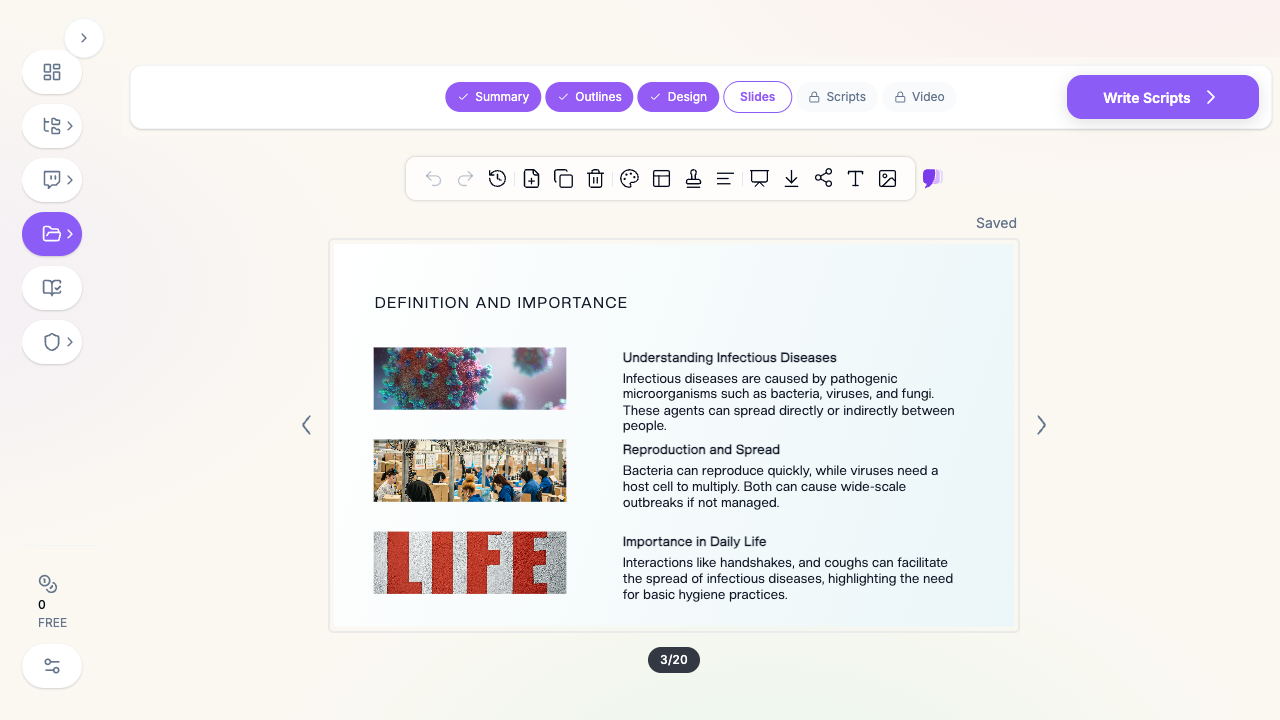Select factory workers image

click(x=470, y=470)
